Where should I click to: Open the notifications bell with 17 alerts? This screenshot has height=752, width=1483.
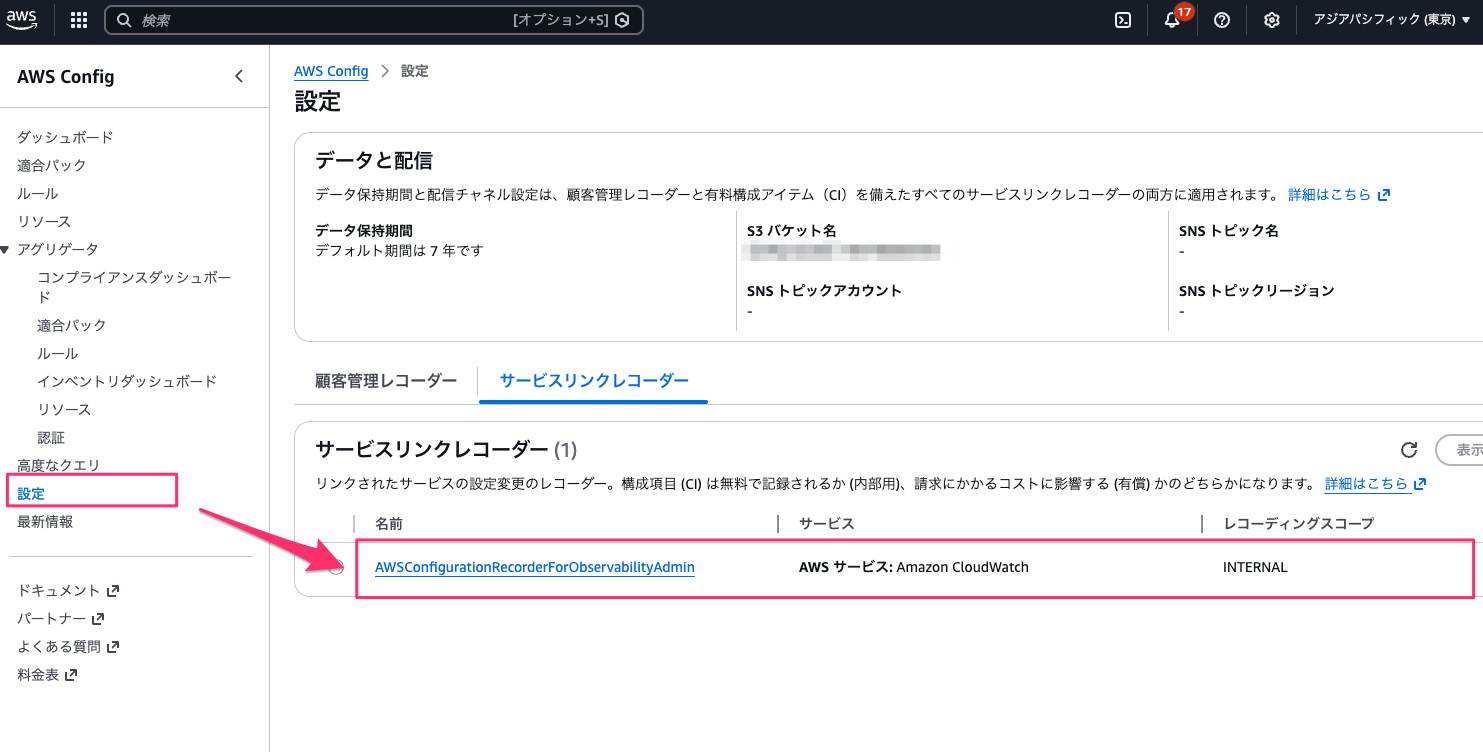[1171, 20]
